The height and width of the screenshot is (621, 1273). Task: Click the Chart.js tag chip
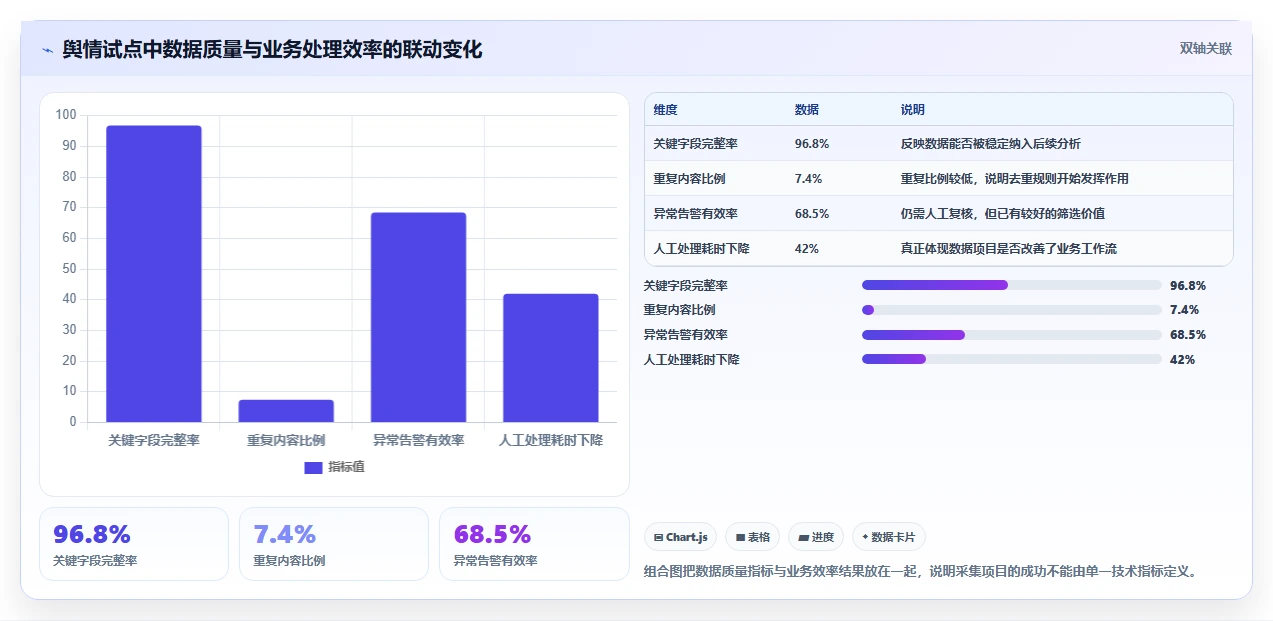(680, 537)
